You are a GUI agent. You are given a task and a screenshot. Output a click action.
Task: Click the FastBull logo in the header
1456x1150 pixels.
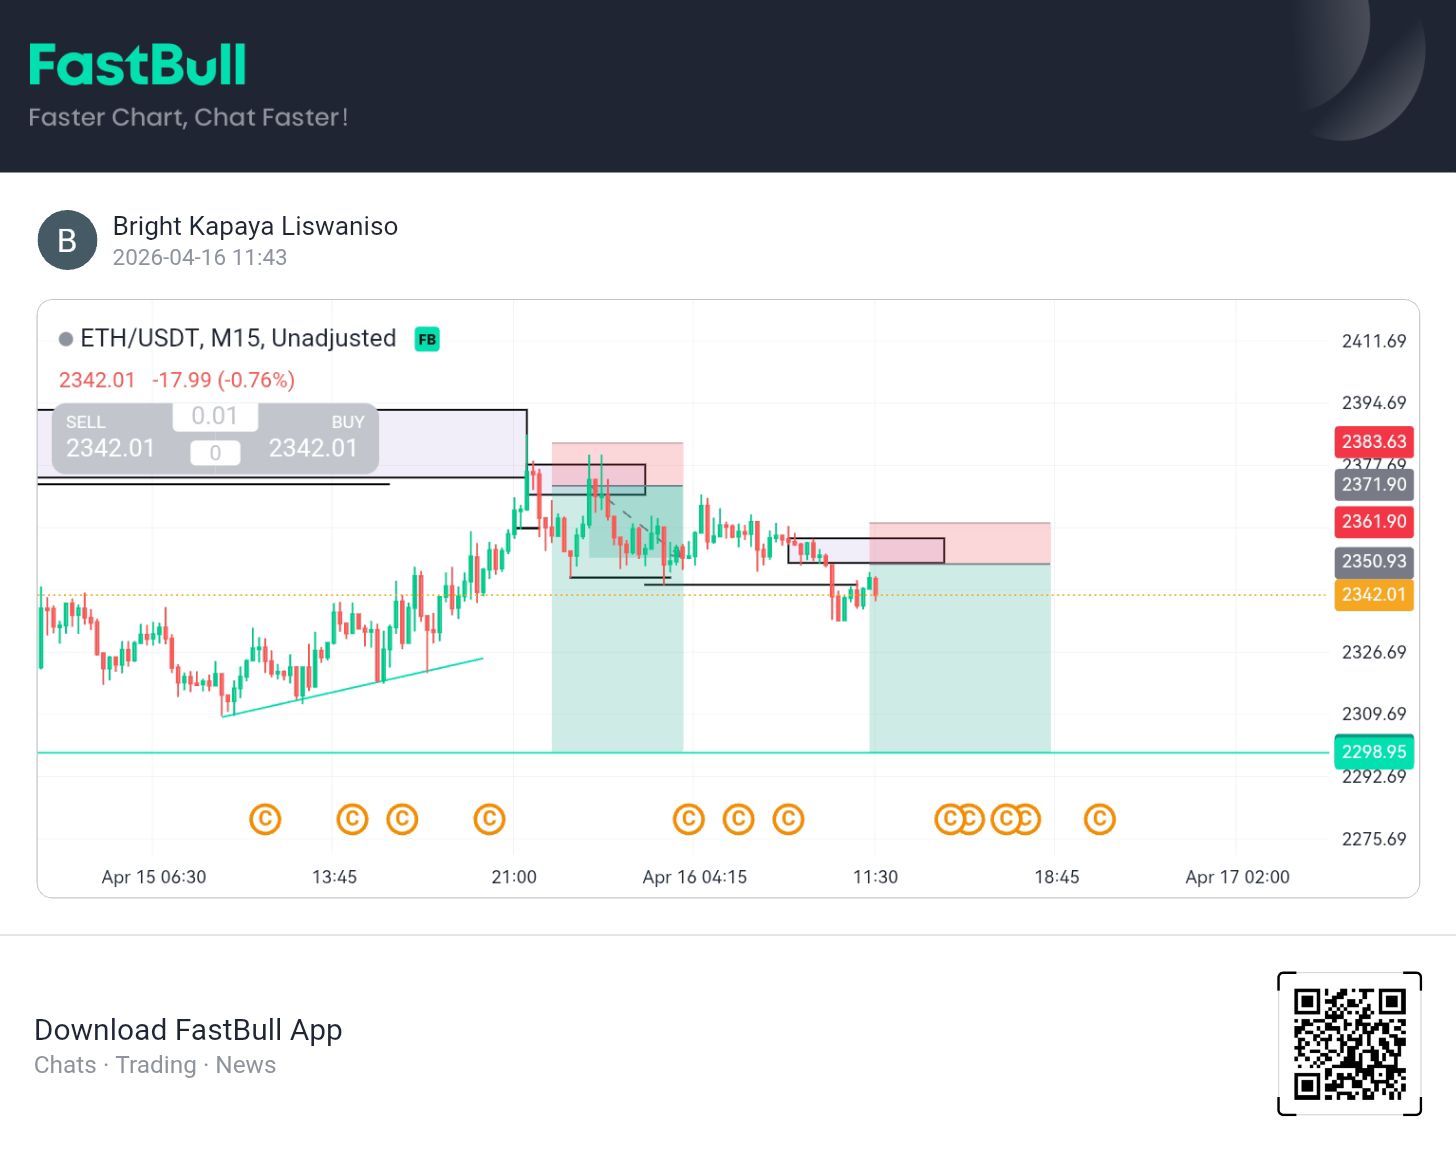tap(137, 65)
